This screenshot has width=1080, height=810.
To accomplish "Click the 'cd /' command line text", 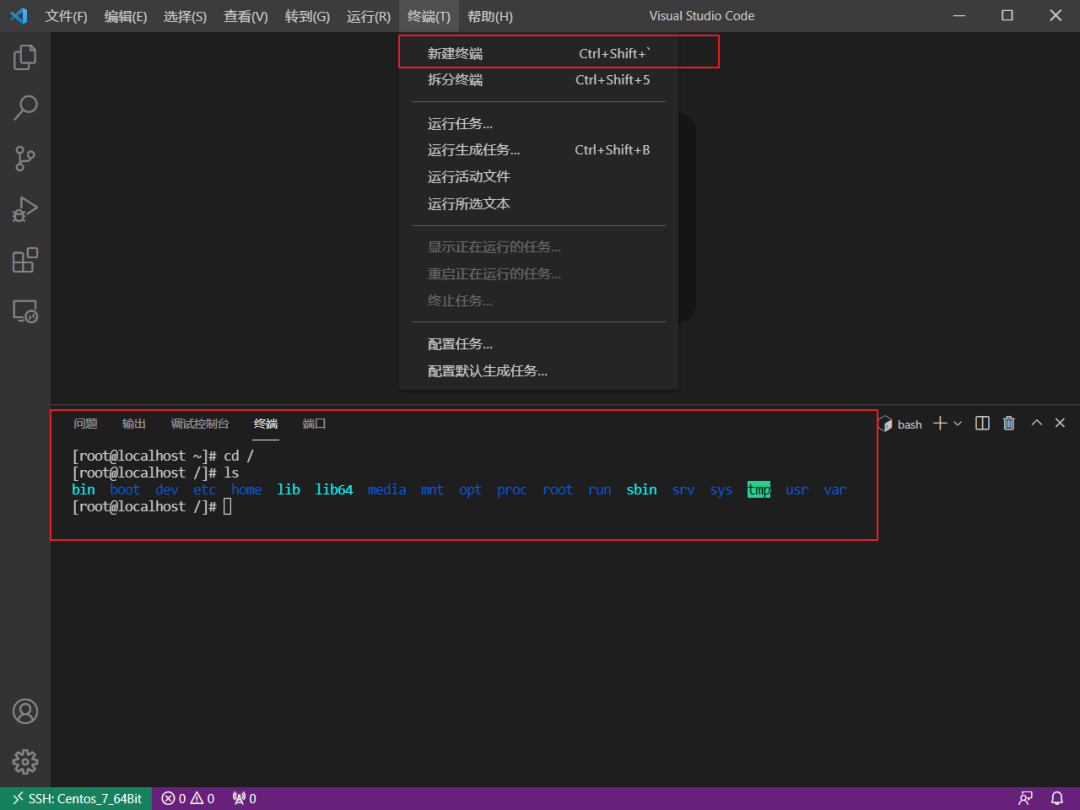I will click(x=239, y=456).
